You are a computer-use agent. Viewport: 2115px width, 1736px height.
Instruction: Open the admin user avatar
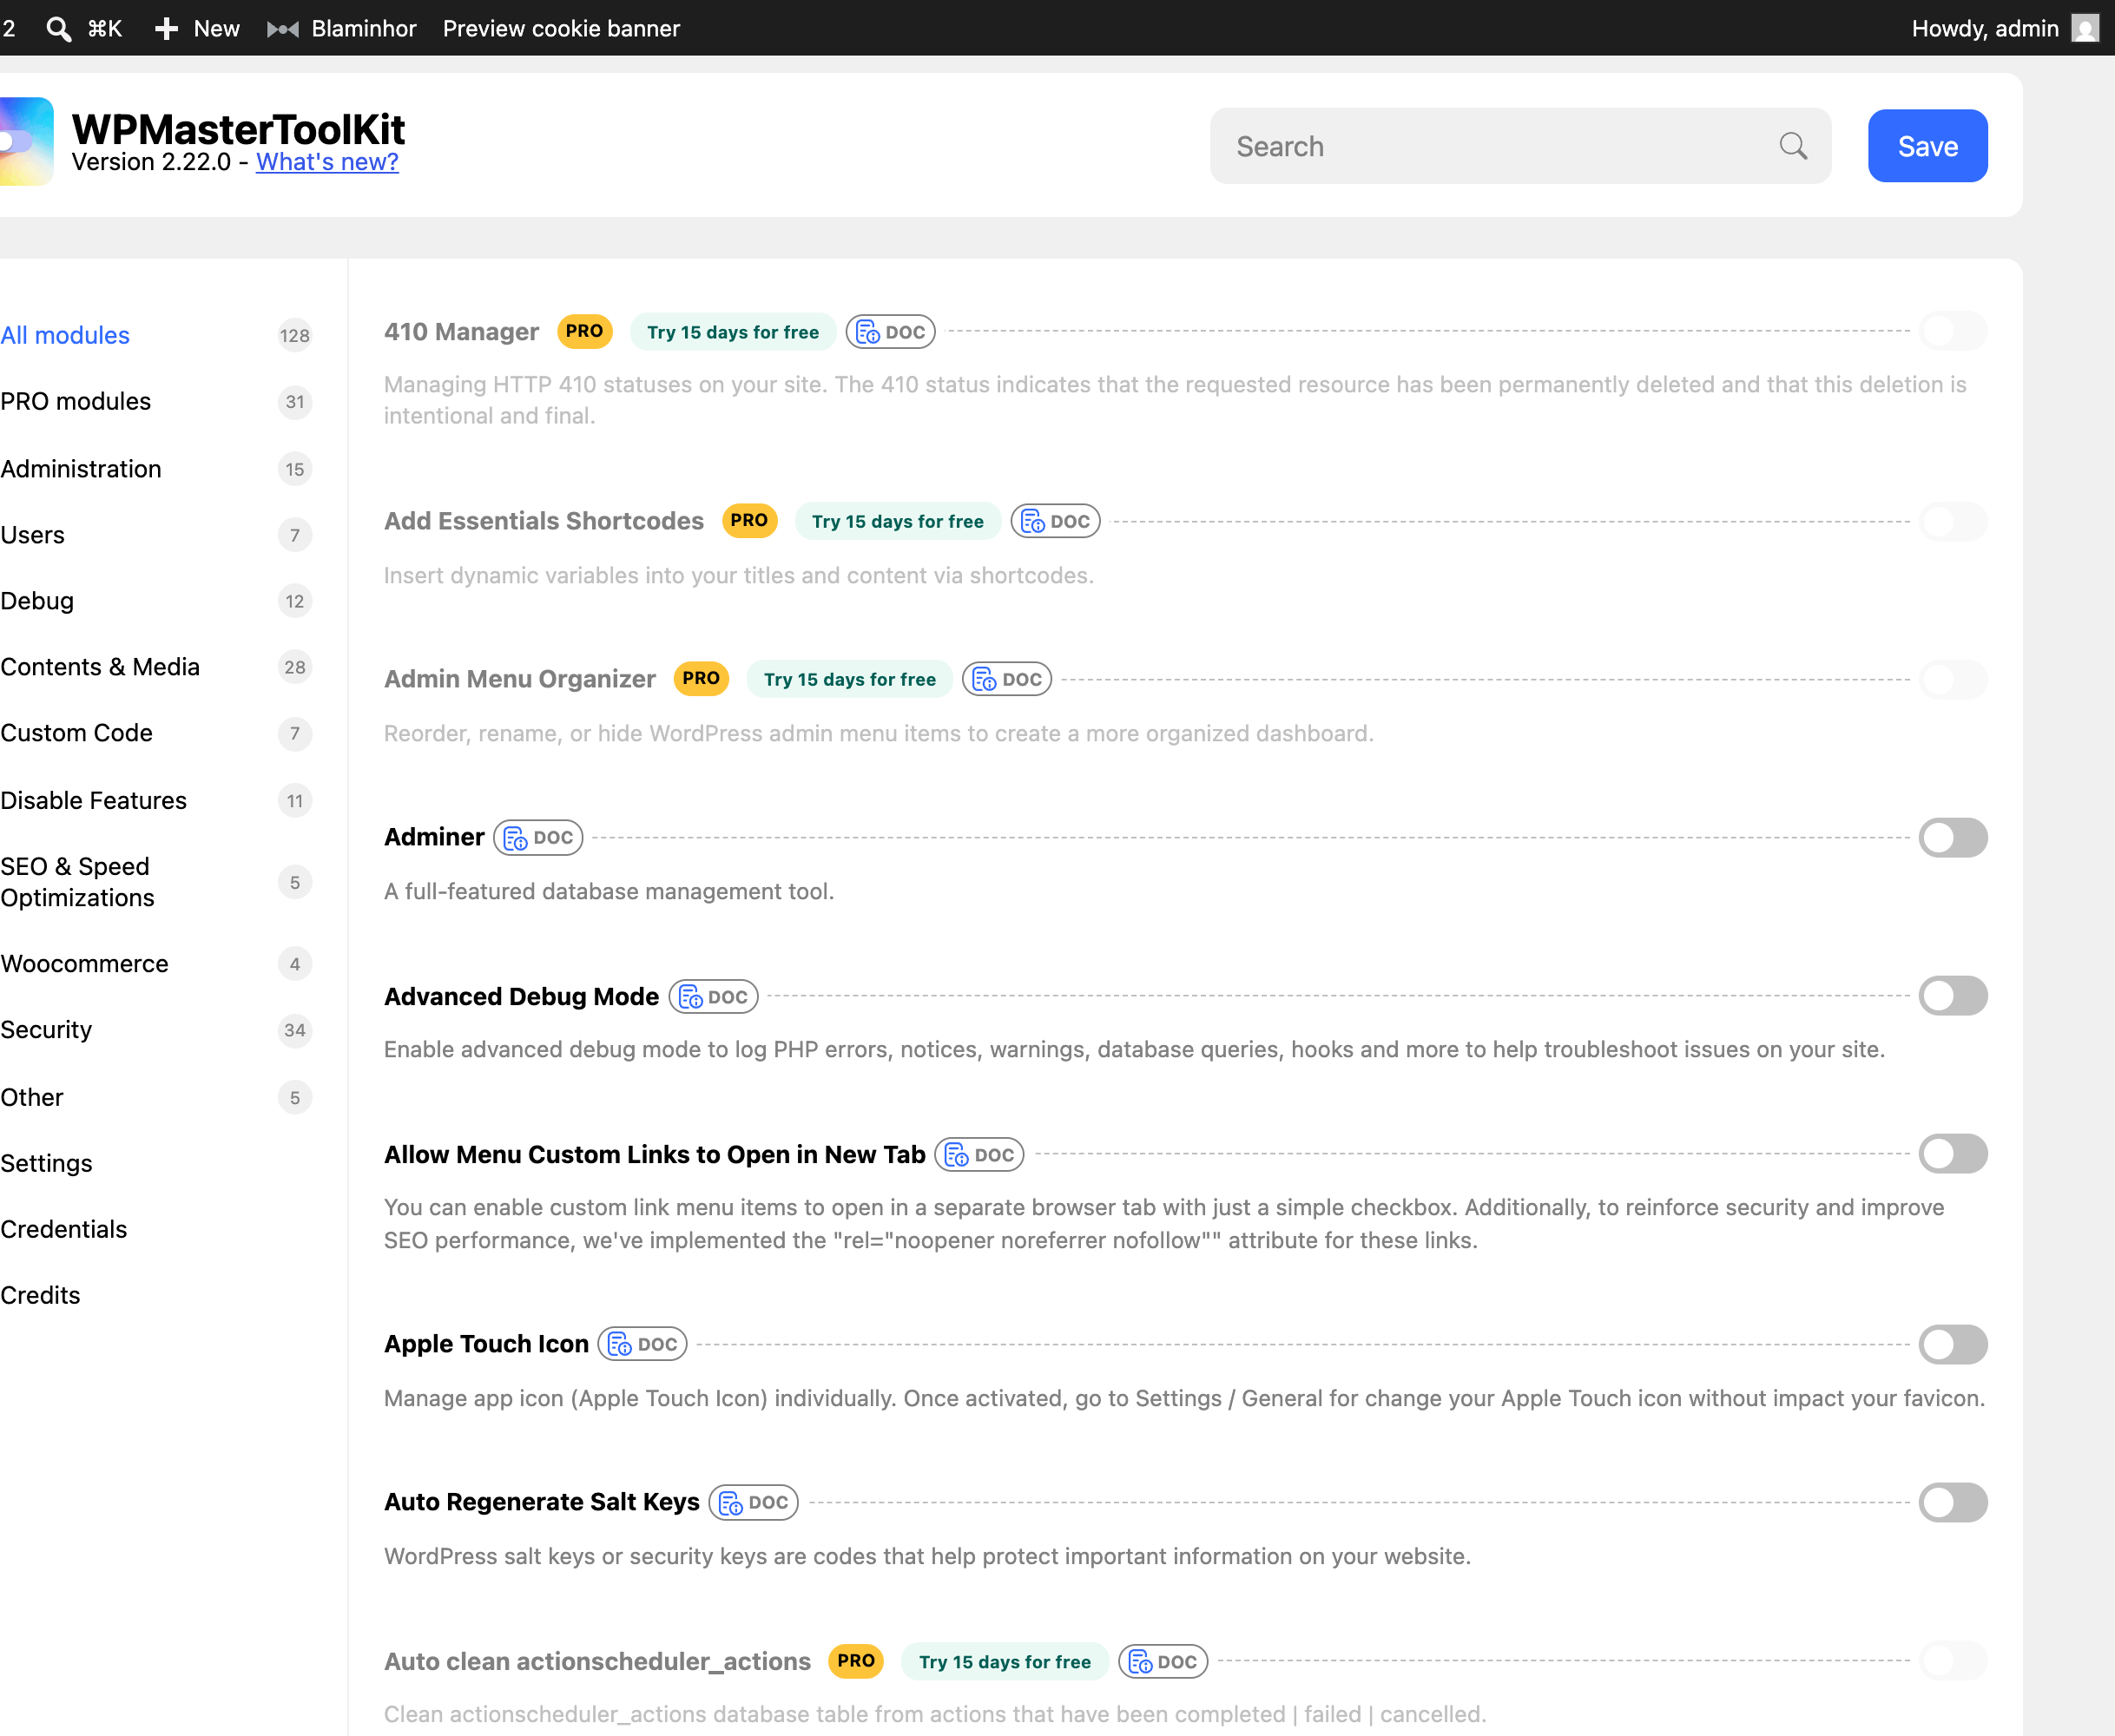click(x=2085, y=28)
